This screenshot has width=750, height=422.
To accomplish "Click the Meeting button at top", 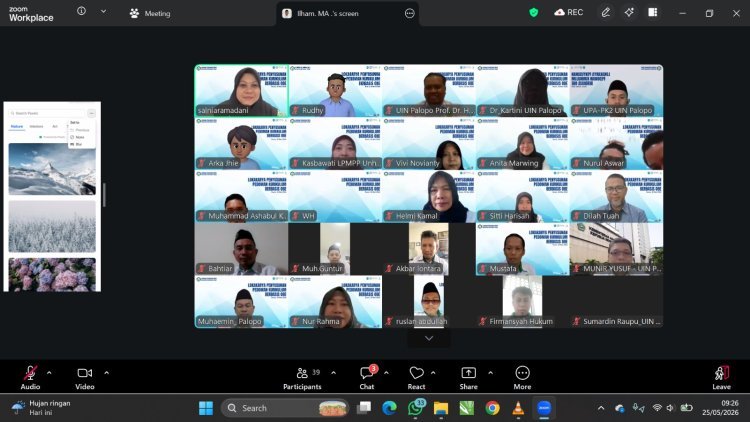I will tap(150, 13).
